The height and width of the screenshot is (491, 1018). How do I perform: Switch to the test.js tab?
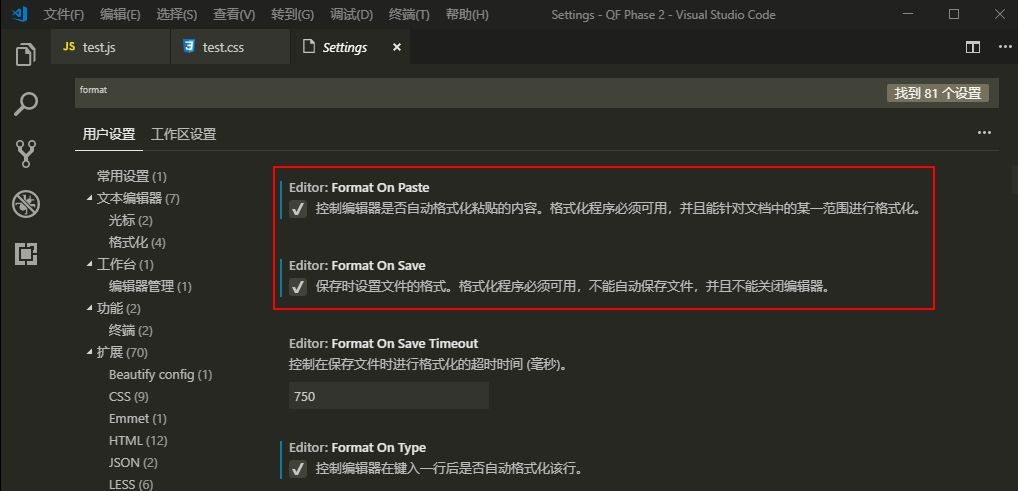click(110, 47)
